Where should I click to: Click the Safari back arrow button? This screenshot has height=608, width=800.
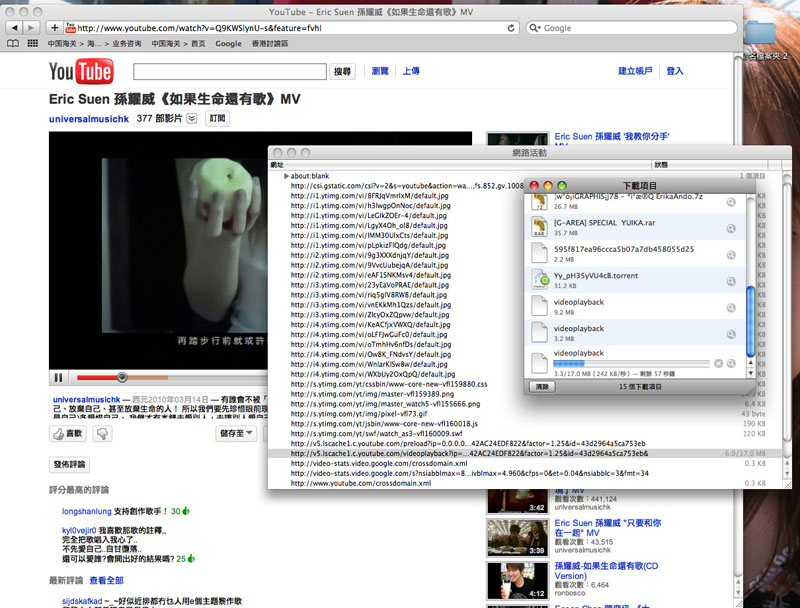14,27
